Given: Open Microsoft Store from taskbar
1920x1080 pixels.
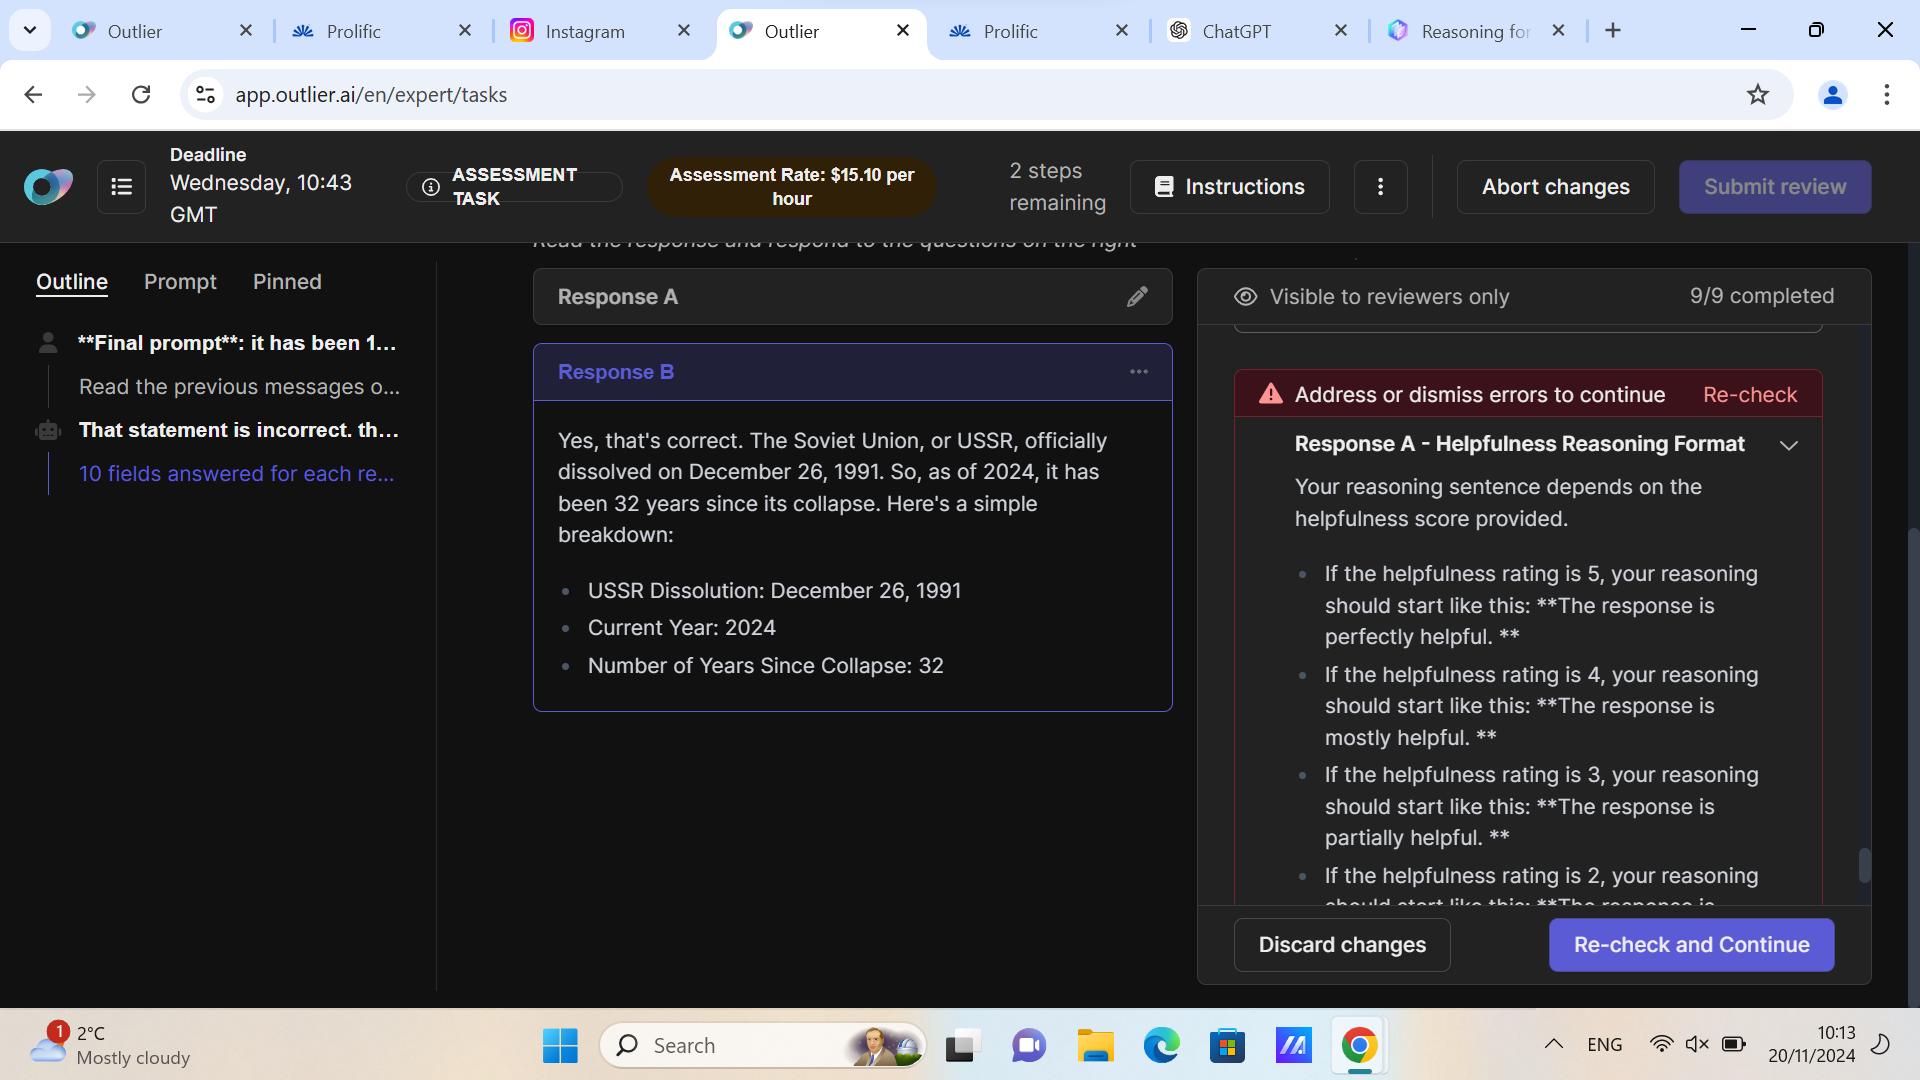Looking at the screenshot, I should coord(1227,1046).
